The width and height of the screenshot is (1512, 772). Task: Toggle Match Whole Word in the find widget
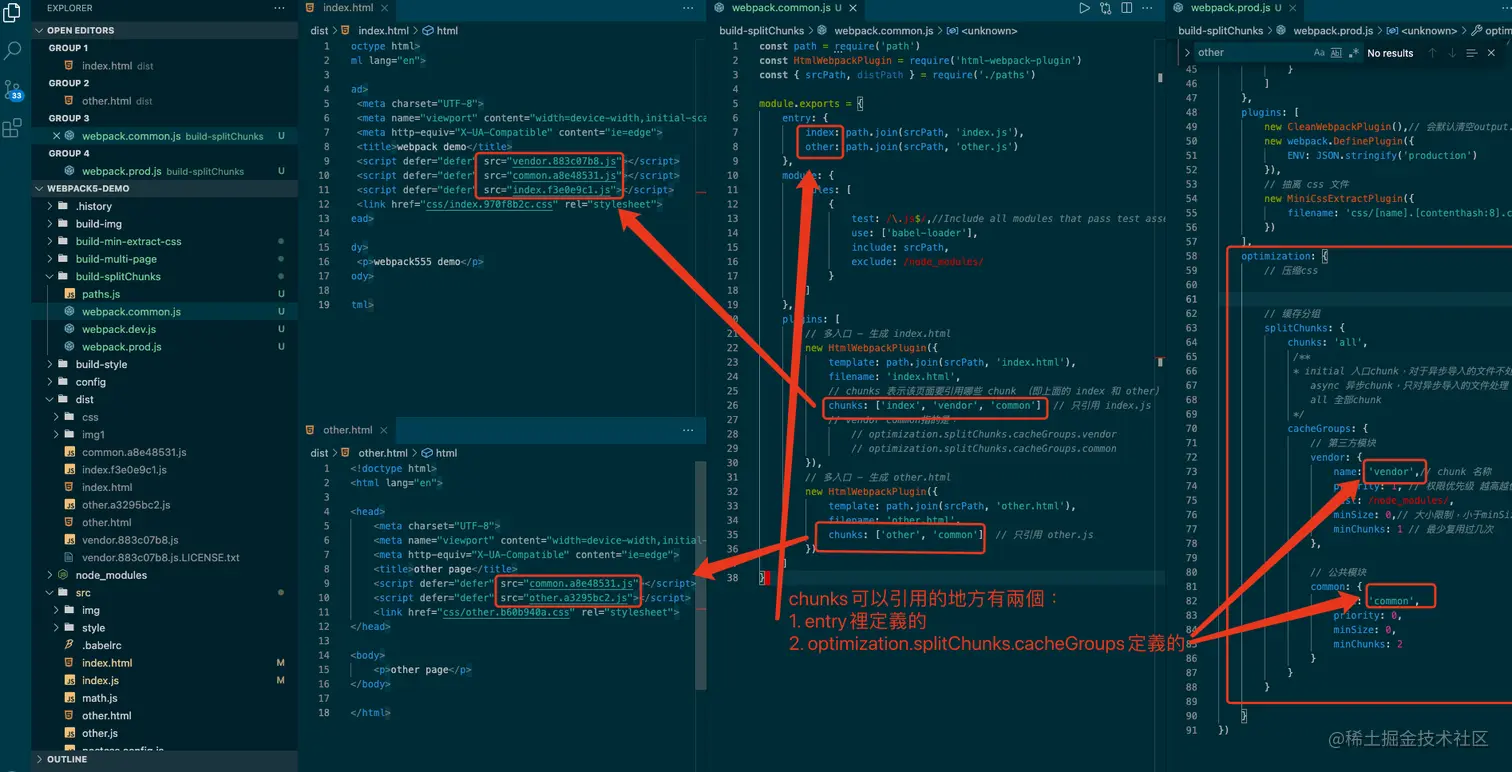(x=1337, y=53)
